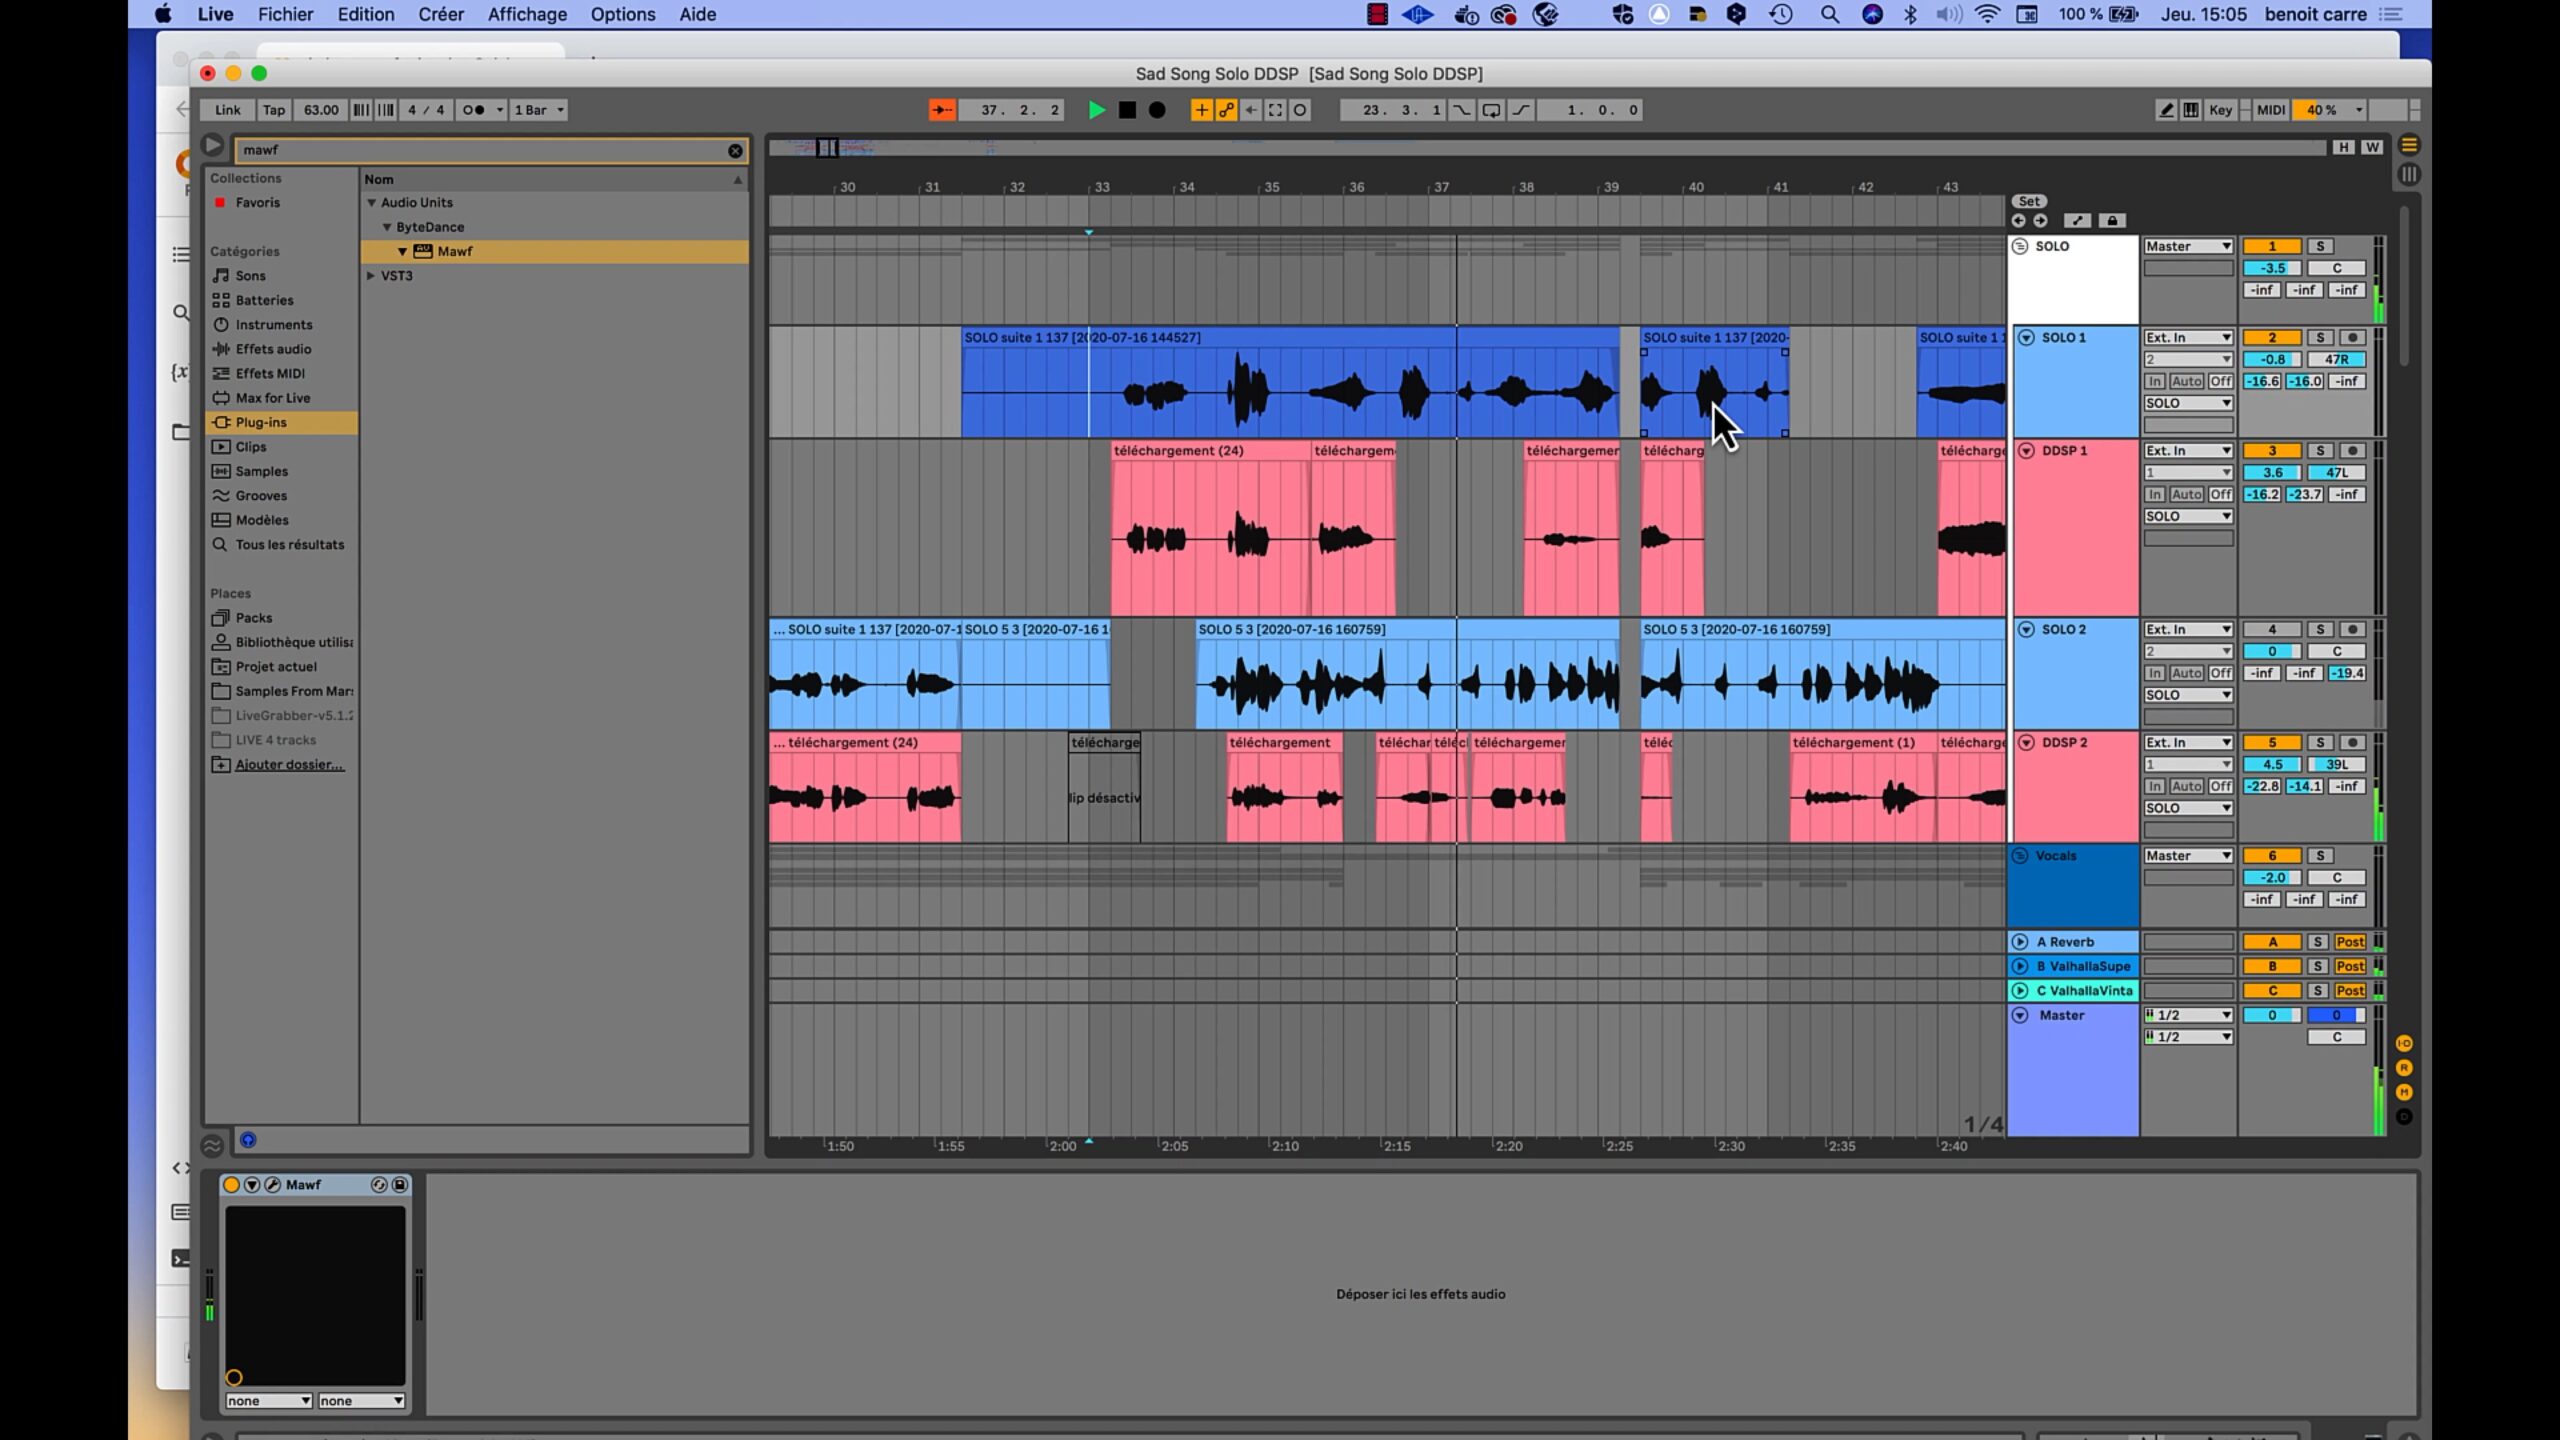
Task: Open the Edition menu
Action: 365,14
